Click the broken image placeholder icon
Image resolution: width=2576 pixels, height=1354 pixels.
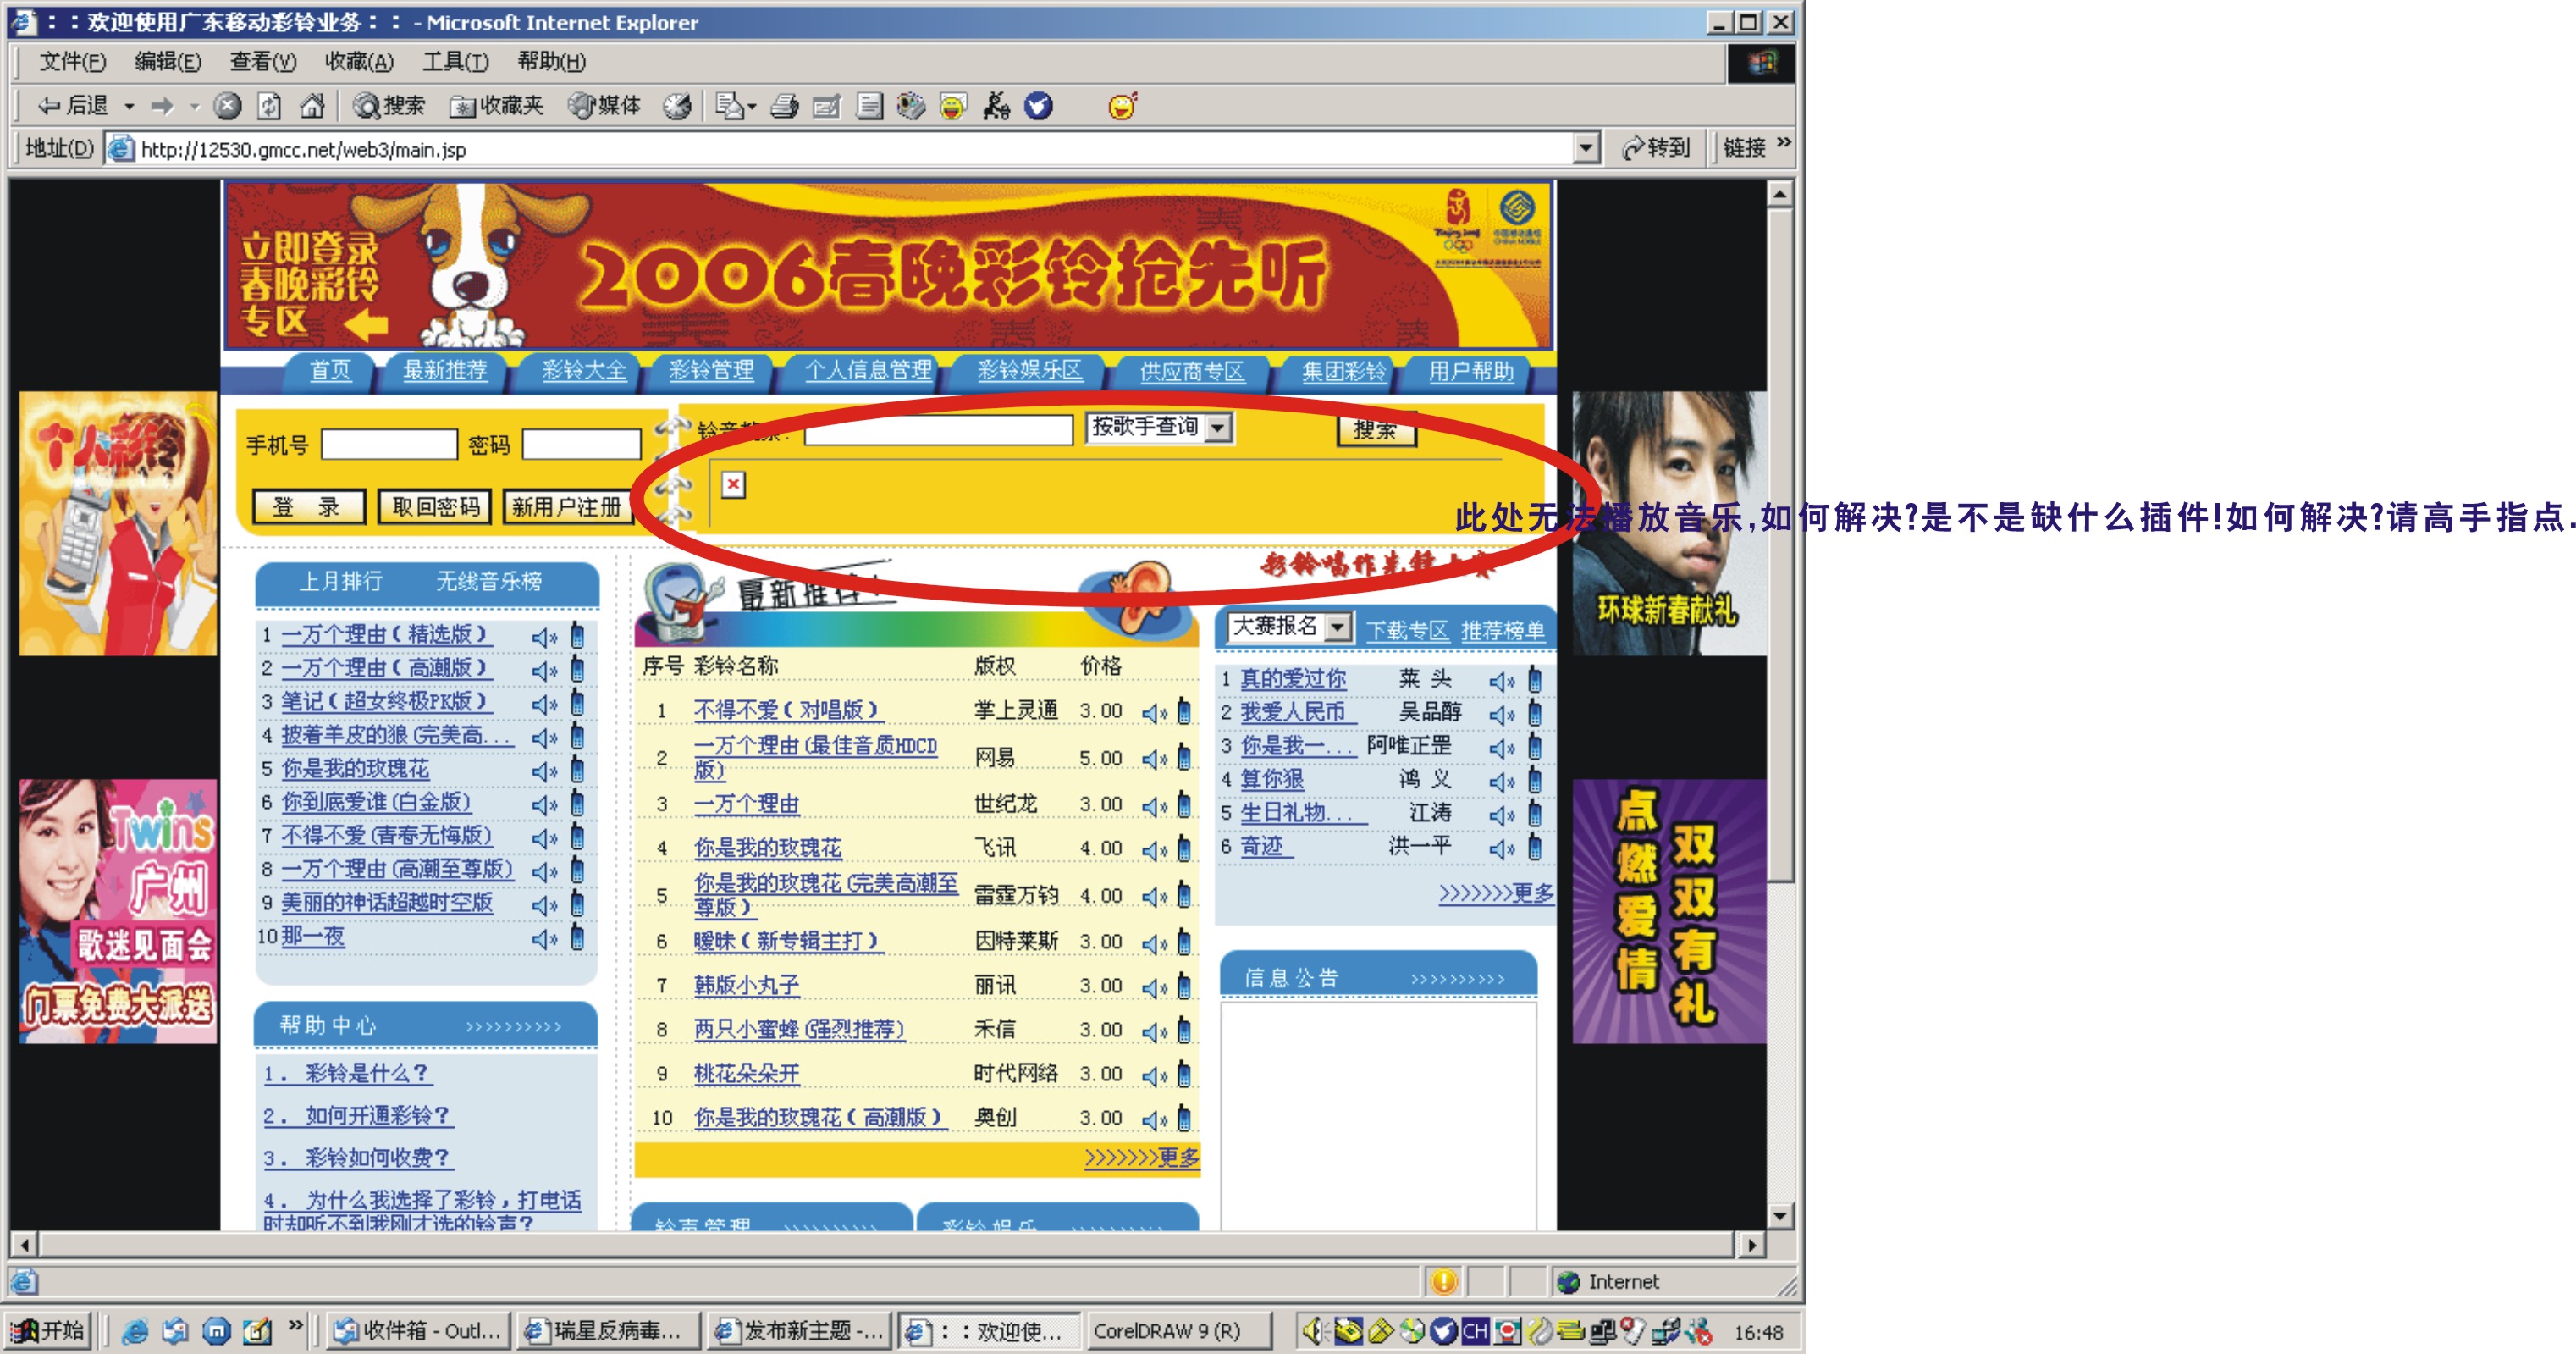point(733,485)
